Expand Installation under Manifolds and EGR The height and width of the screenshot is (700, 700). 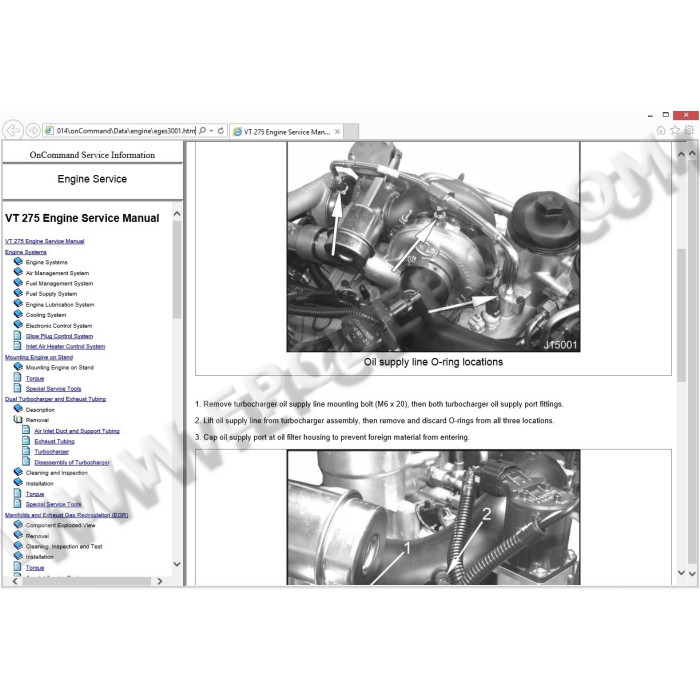click(18, 556)
